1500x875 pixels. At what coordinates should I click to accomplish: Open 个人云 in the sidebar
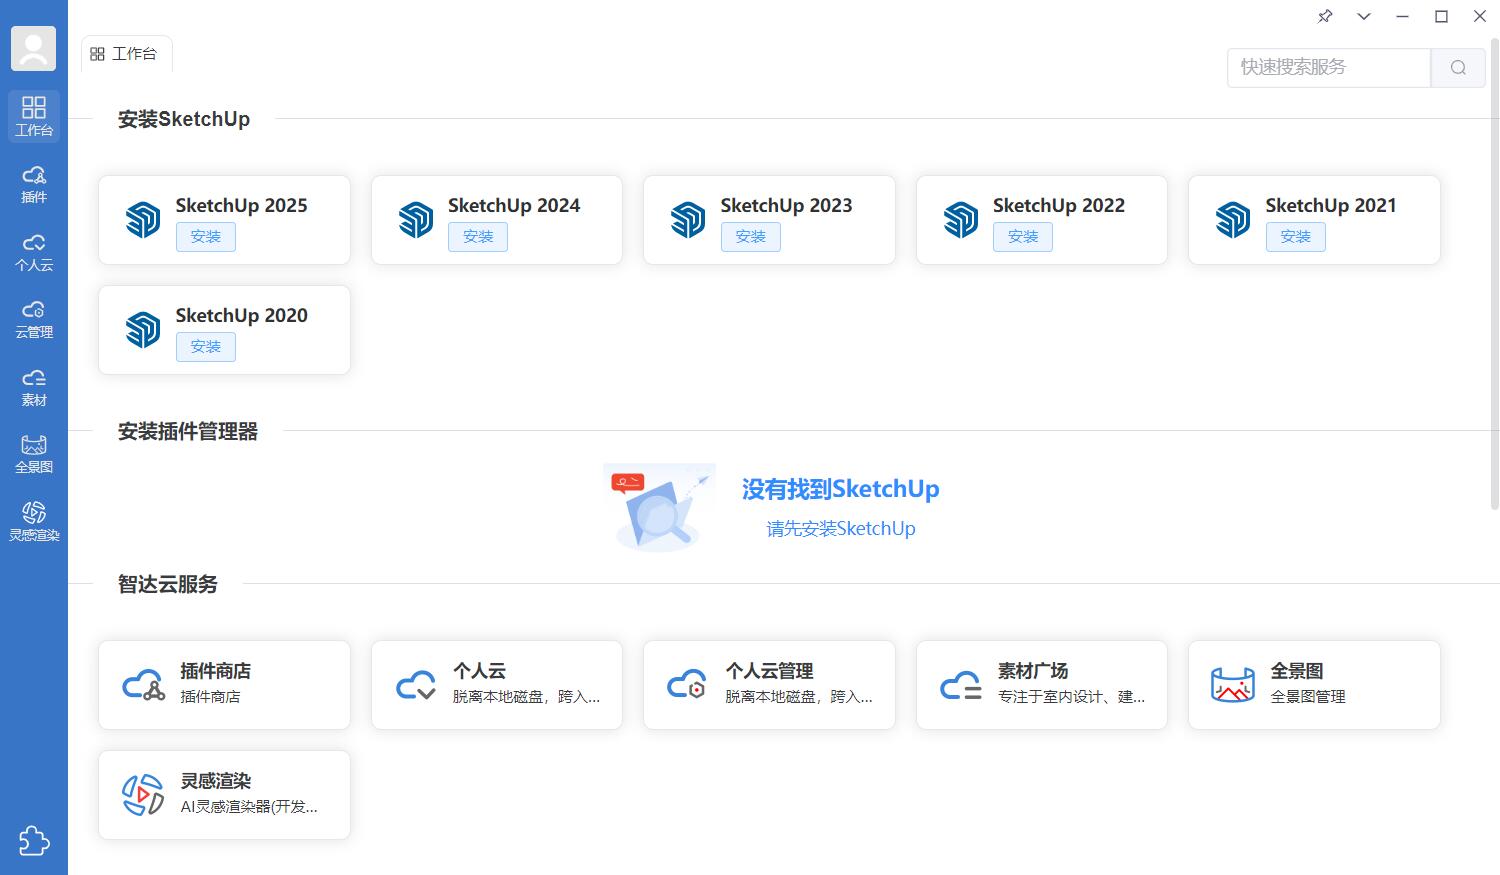click(34, 252)
